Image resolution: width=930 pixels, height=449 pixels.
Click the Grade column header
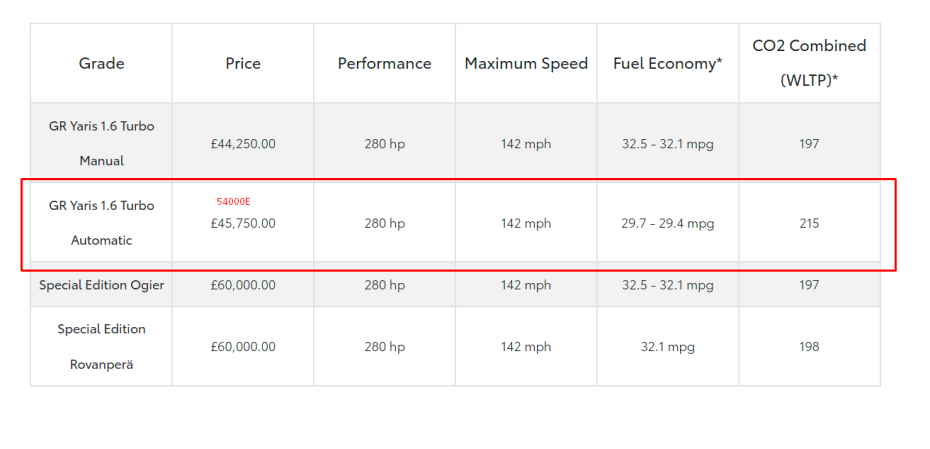[101, 63]
